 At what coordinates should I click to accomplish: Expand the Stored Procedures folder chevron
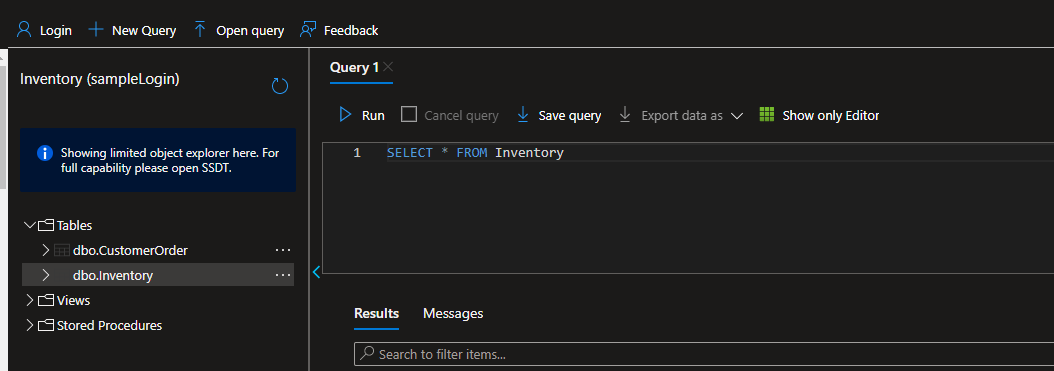pos(30,325)
